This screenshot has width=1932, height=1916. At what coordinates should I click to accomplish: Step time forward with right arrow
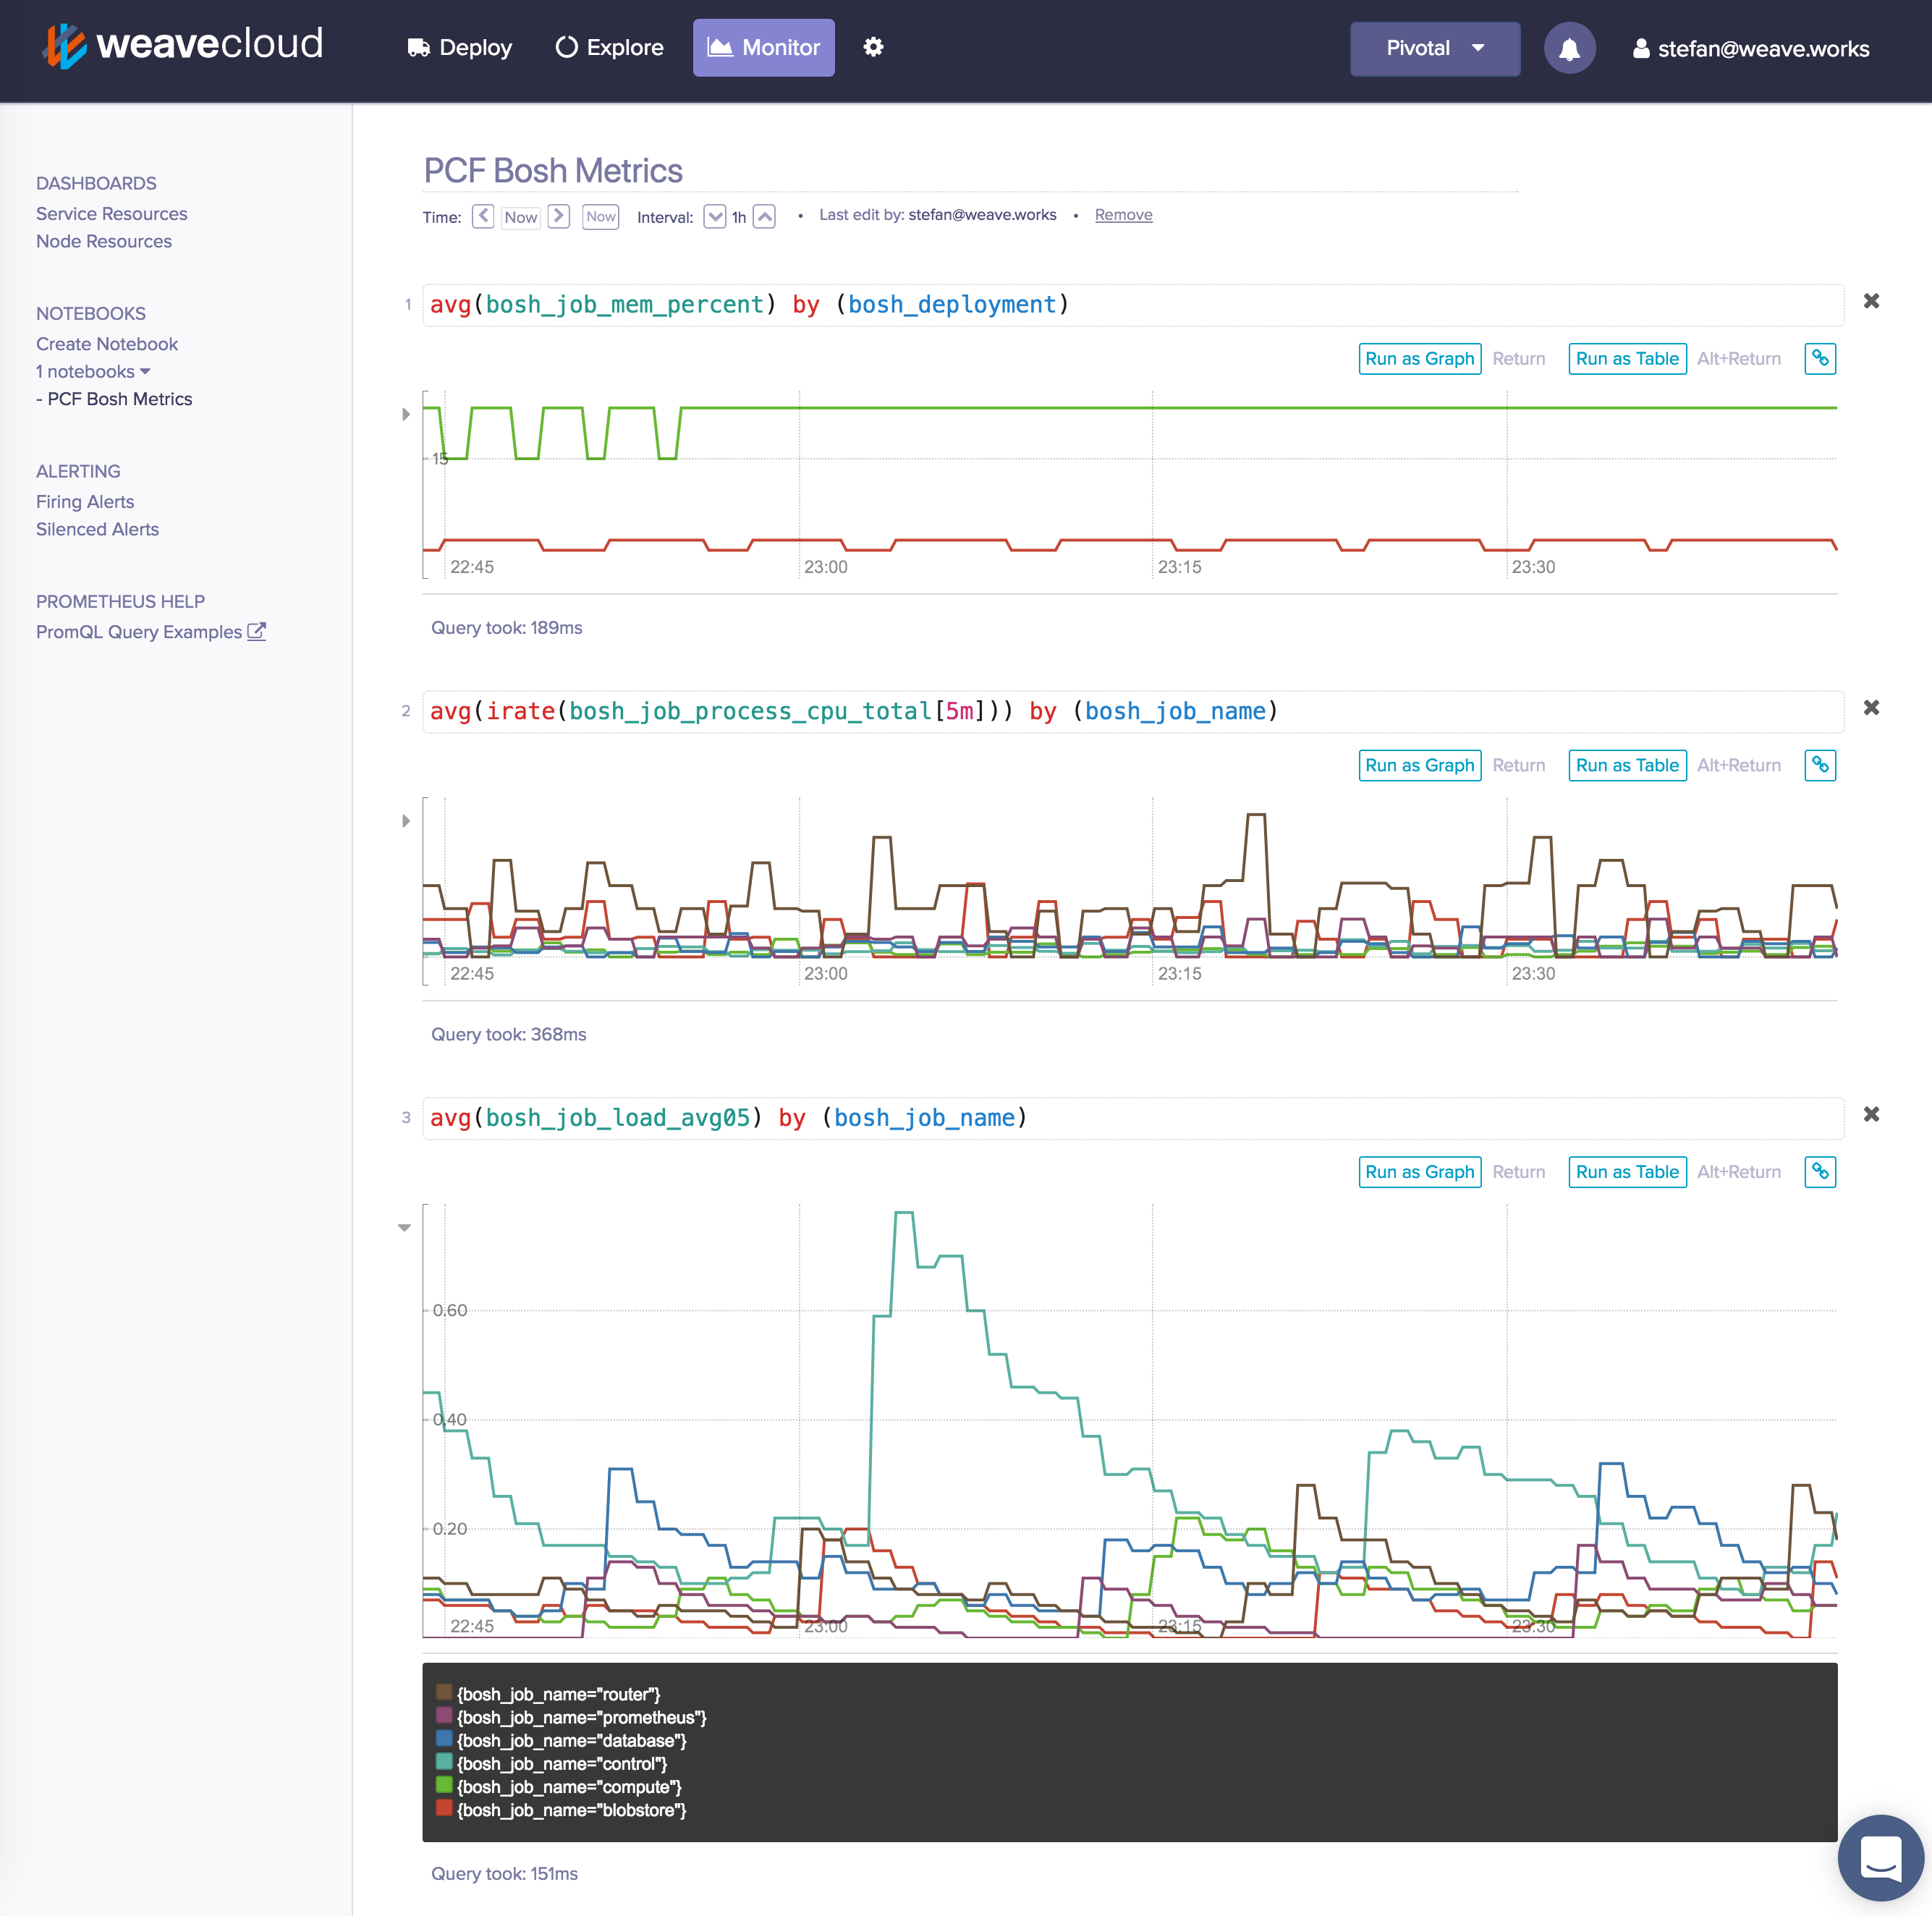pos(559,216)
